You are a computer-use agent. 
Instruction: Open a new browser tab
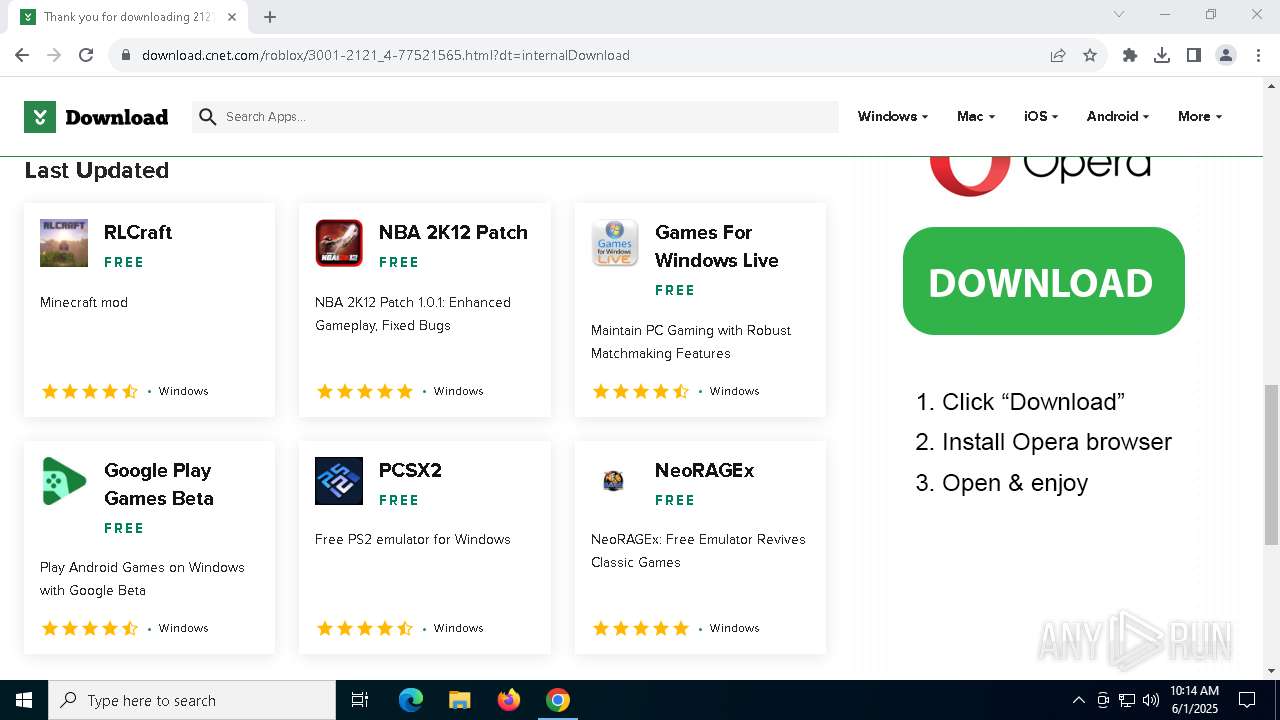coord(270,17)
